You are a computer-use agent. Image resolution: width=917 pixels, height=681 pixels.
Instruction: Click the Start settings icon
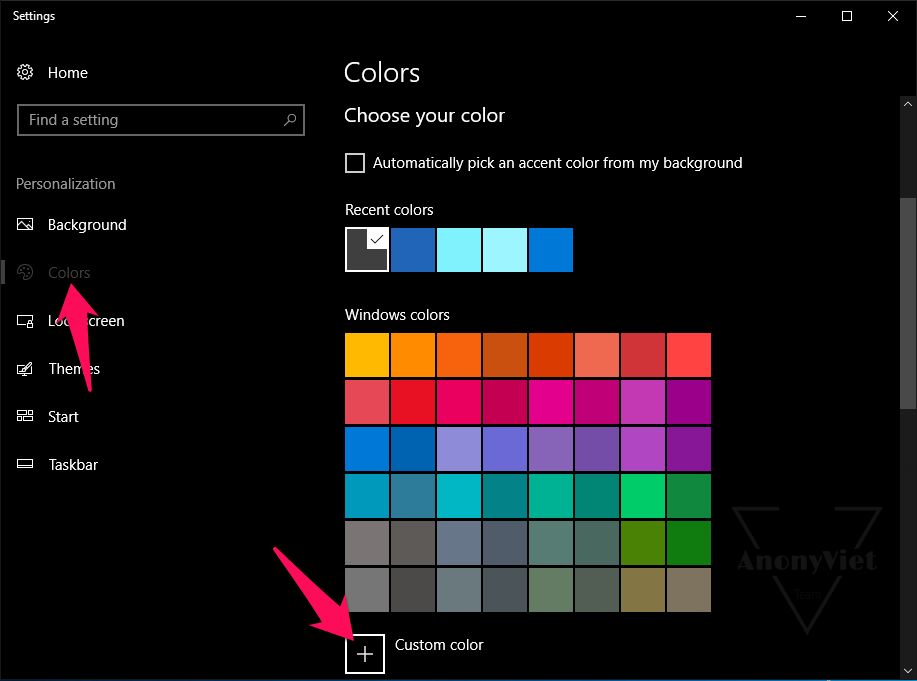[25, 416]
